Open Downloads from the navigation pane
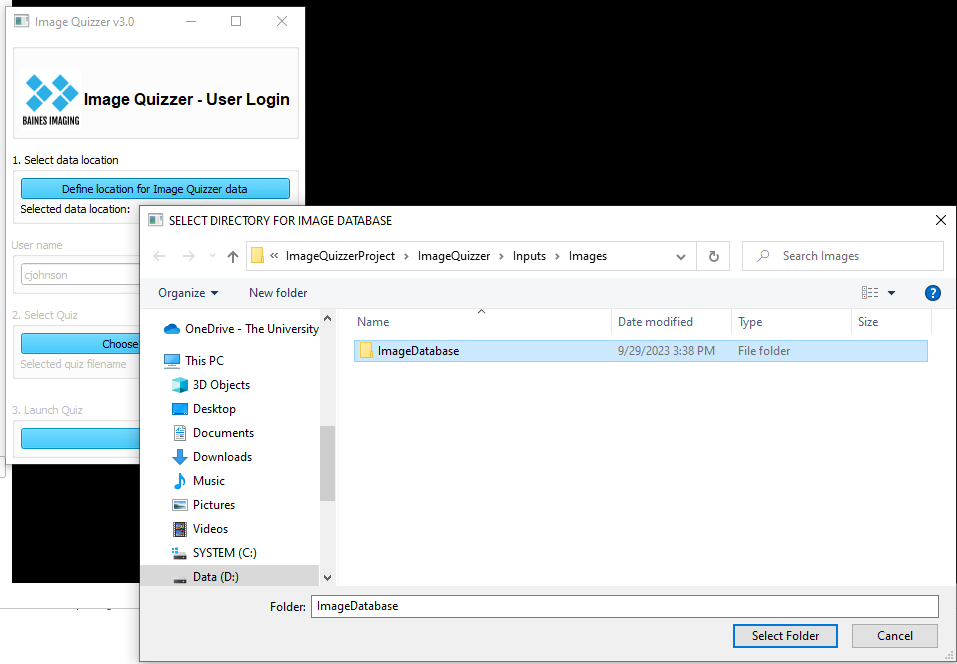The image size is (957, 664). (x=222, y=457)
